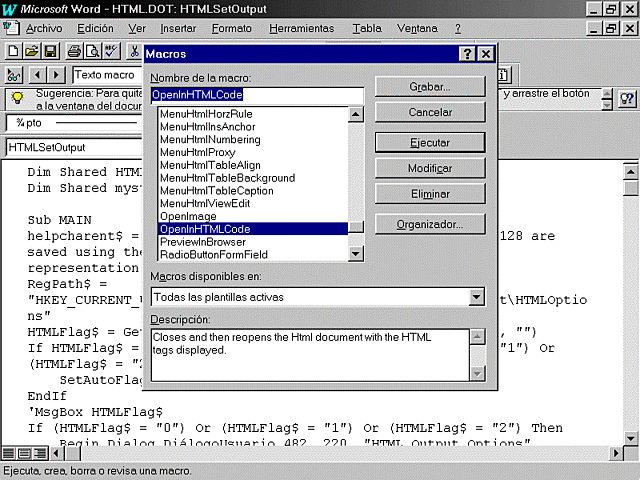Image resolution: width=640 pixels, height=480 pixels.
Task: Click the Nombre de la macro input field
Action: [x=257, y=95]
